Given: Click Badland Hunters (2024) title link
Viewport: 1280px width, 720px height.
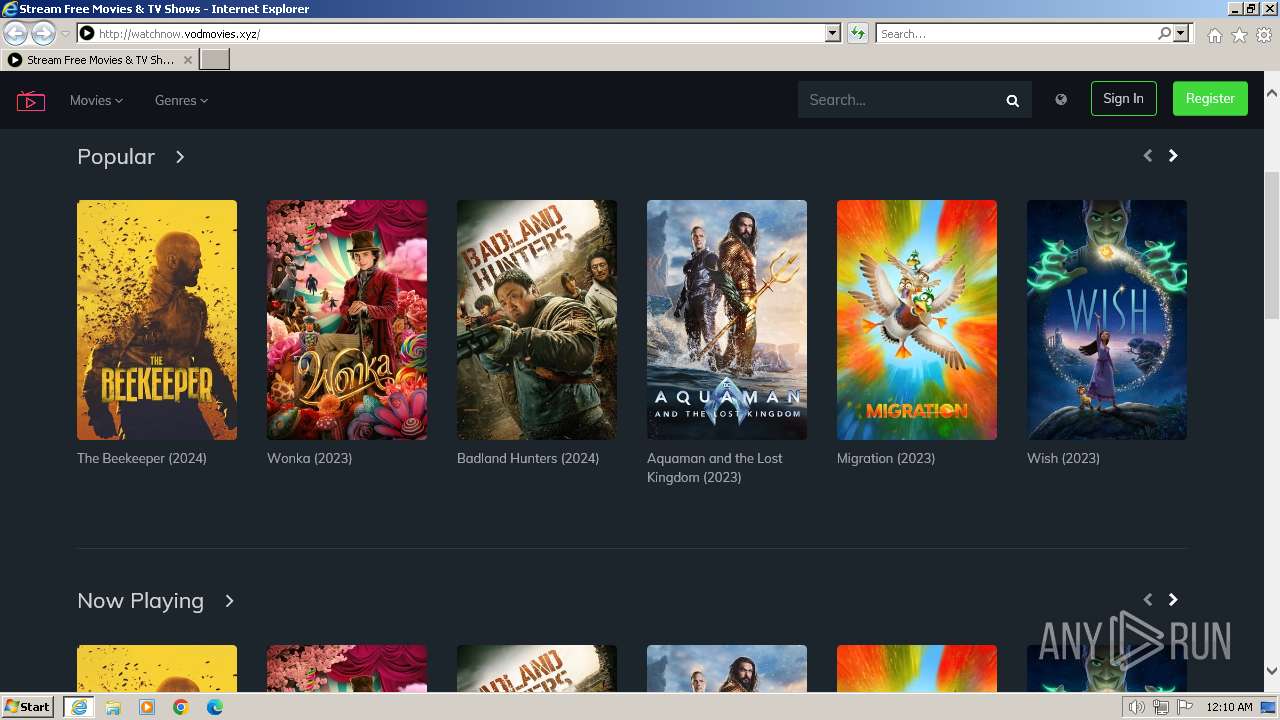Looking at the screenshot, I should coord(528,458).
